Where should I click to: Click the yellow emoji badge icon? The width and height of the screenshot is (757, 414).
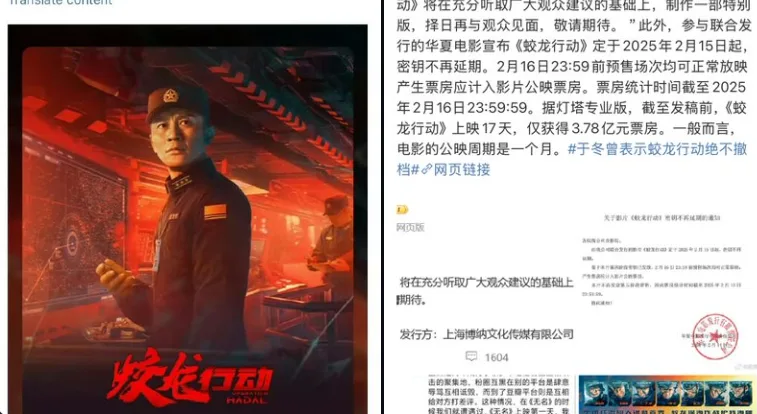pos(402,210)
